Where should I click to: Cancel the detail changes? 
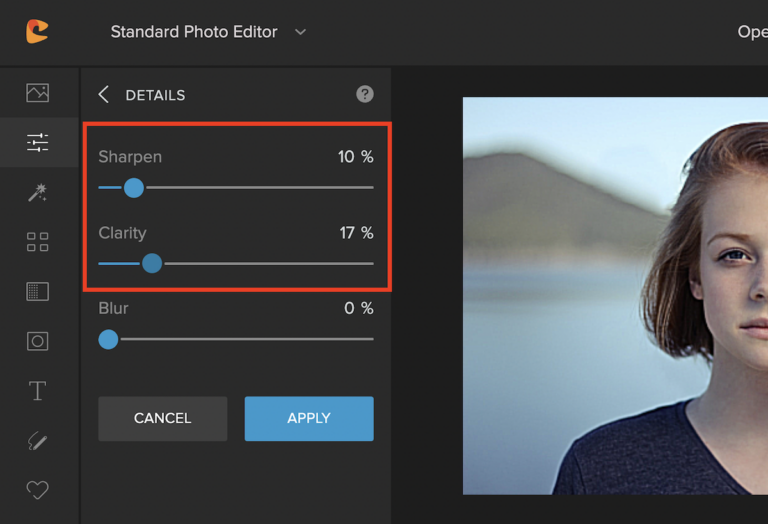coord(163,419)
